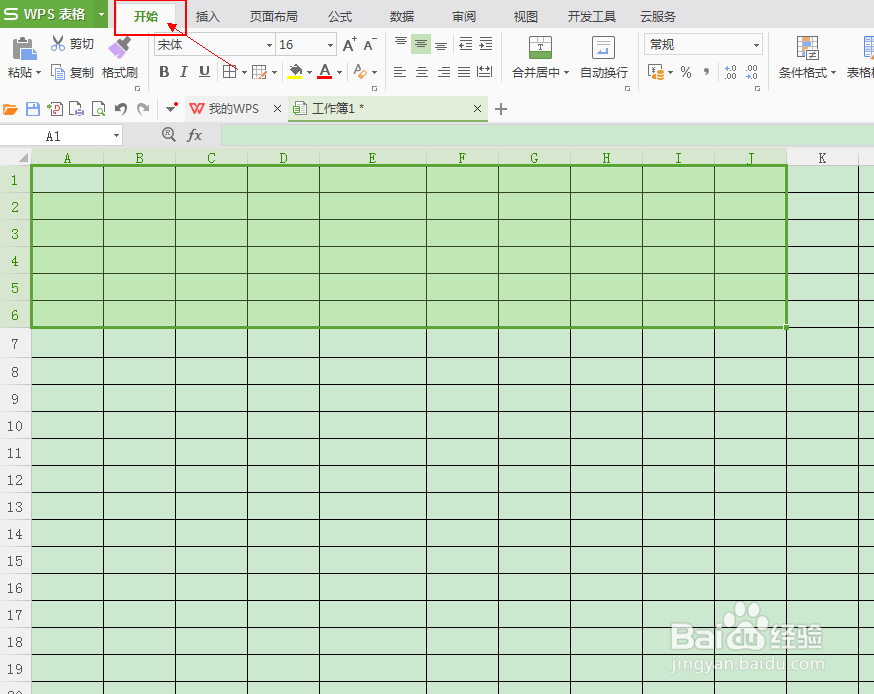Switch to 审阅 tab
The image size is (874, 694).
(464, 17)
